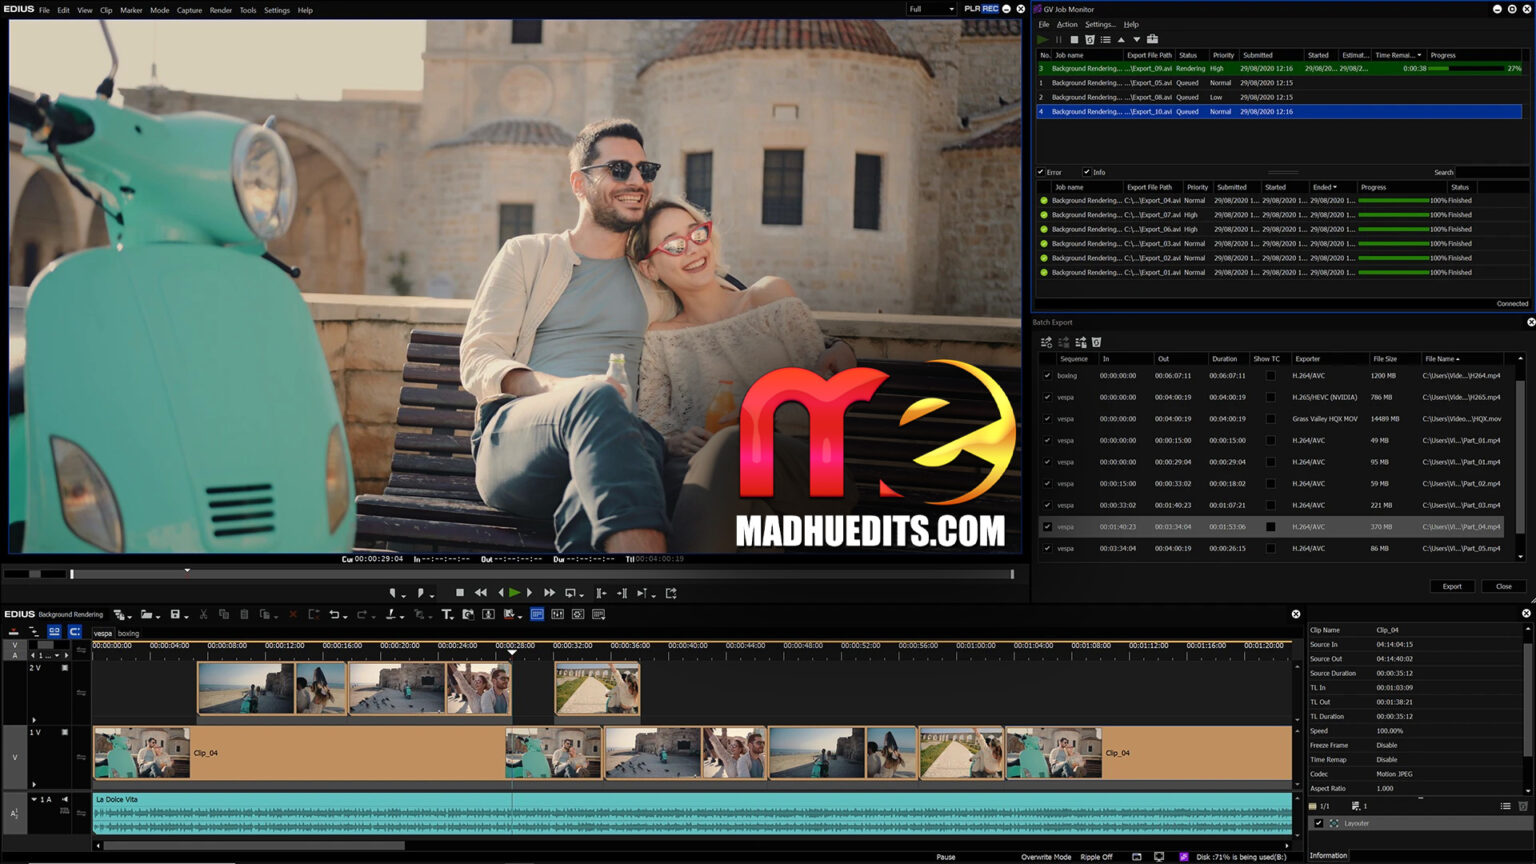Switch to the boxing sequence tab
Image resolution: width=1536 pixels, height=864 pixels.
point(128,633)
